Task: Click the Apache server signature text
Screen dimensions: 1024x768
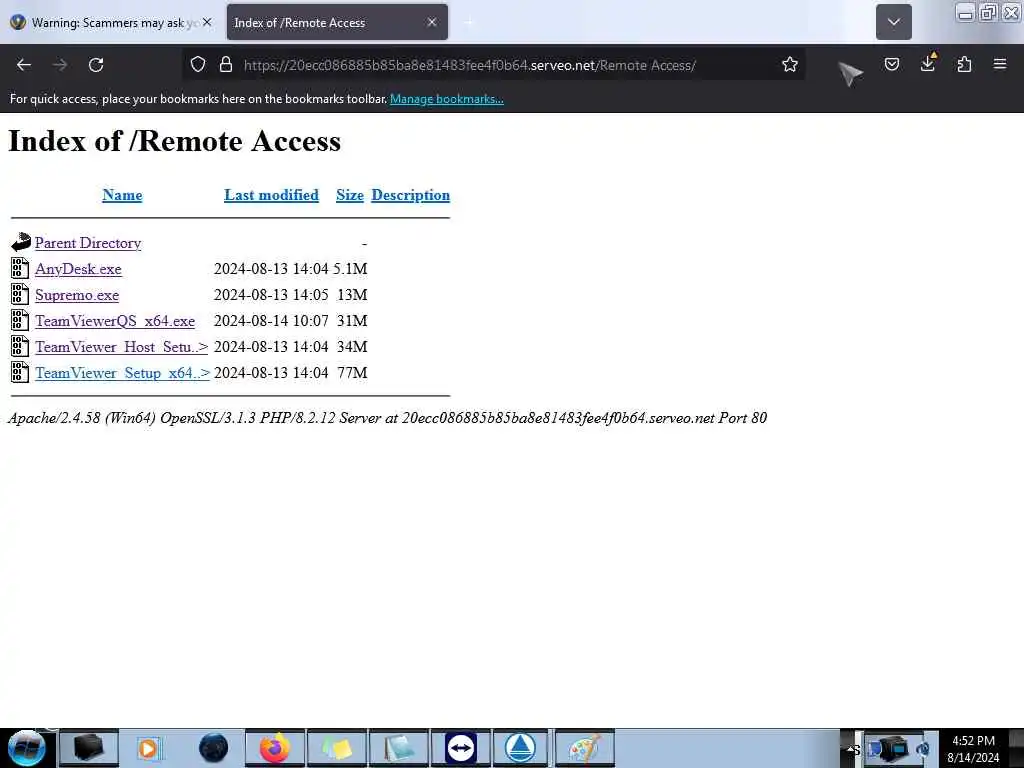Action: [x=387, y=418]
